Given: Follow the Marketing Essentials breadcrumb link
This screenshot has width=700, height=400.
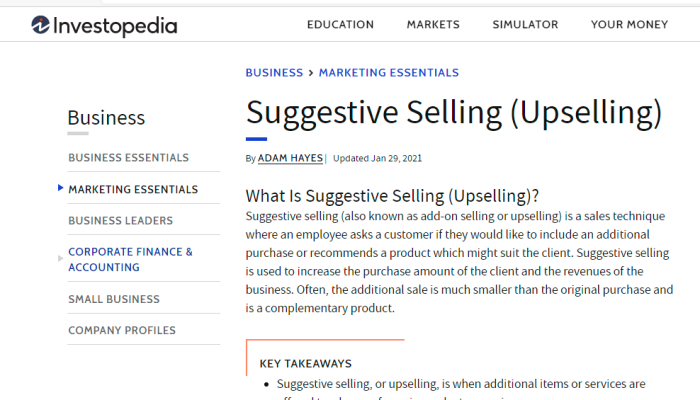Looking at the screenshot, I should click(389, 73).
